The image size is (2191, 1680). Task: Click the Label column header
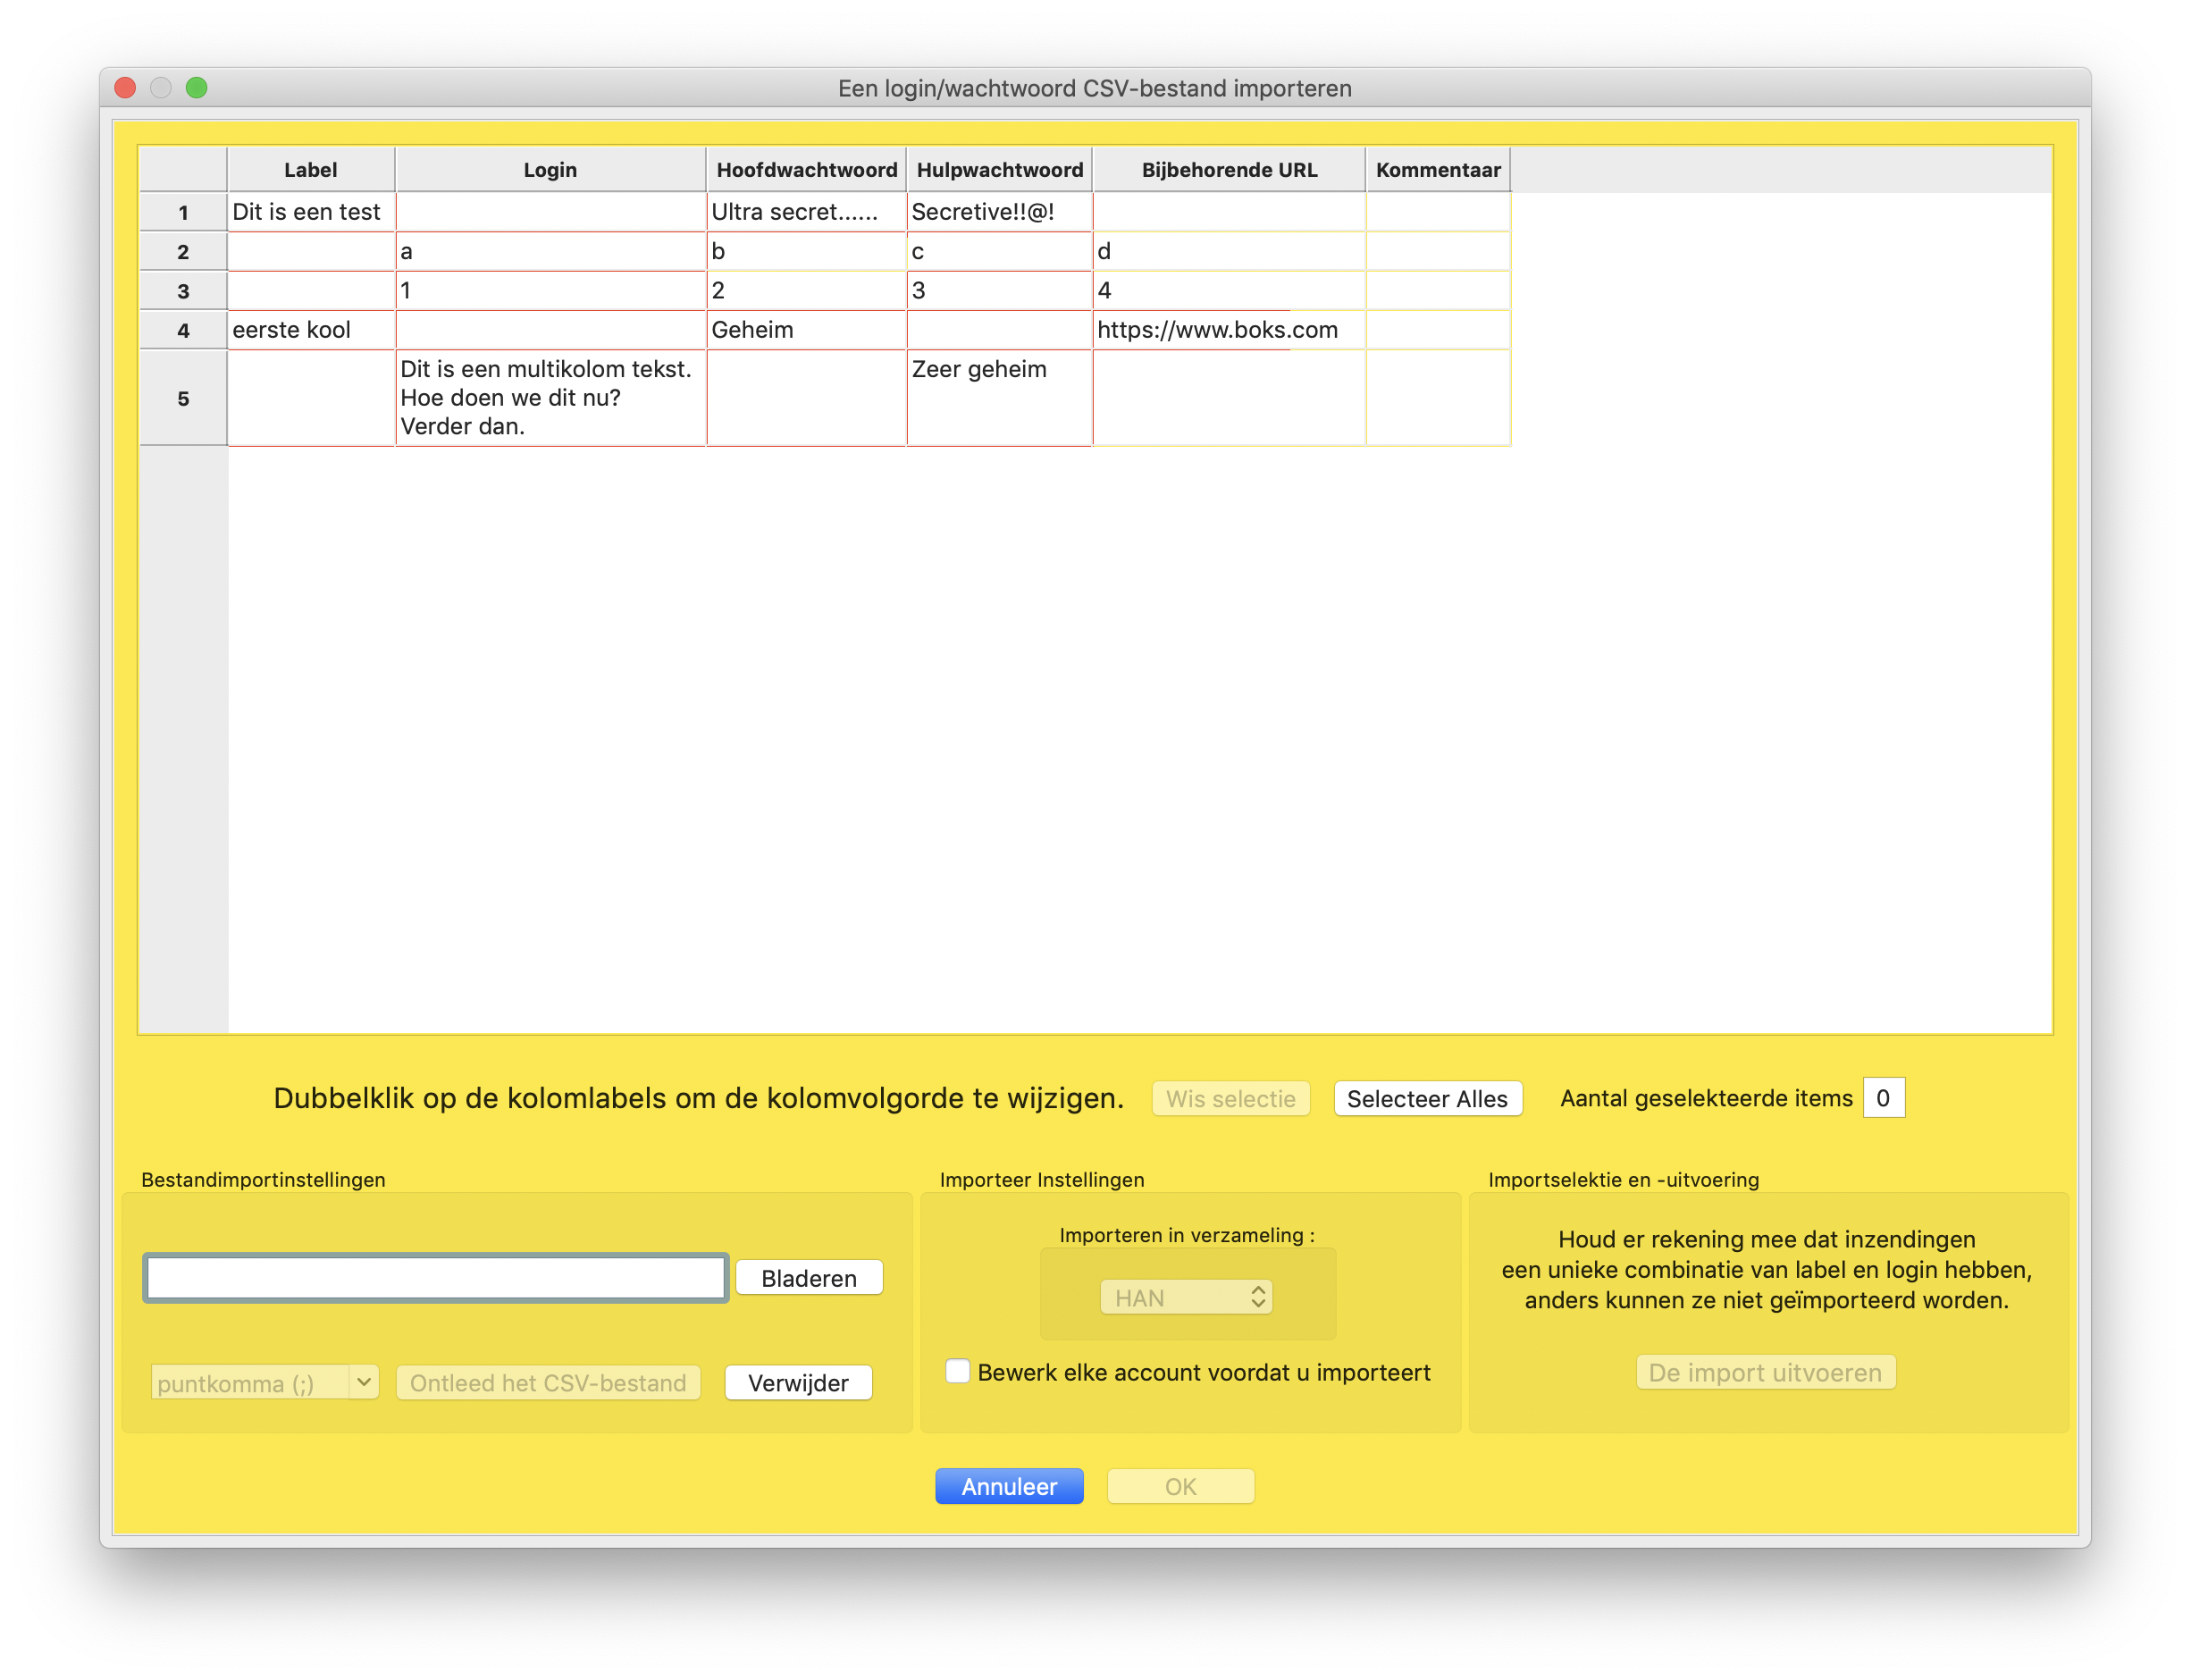pyautogui.click(x=310, y=170)
